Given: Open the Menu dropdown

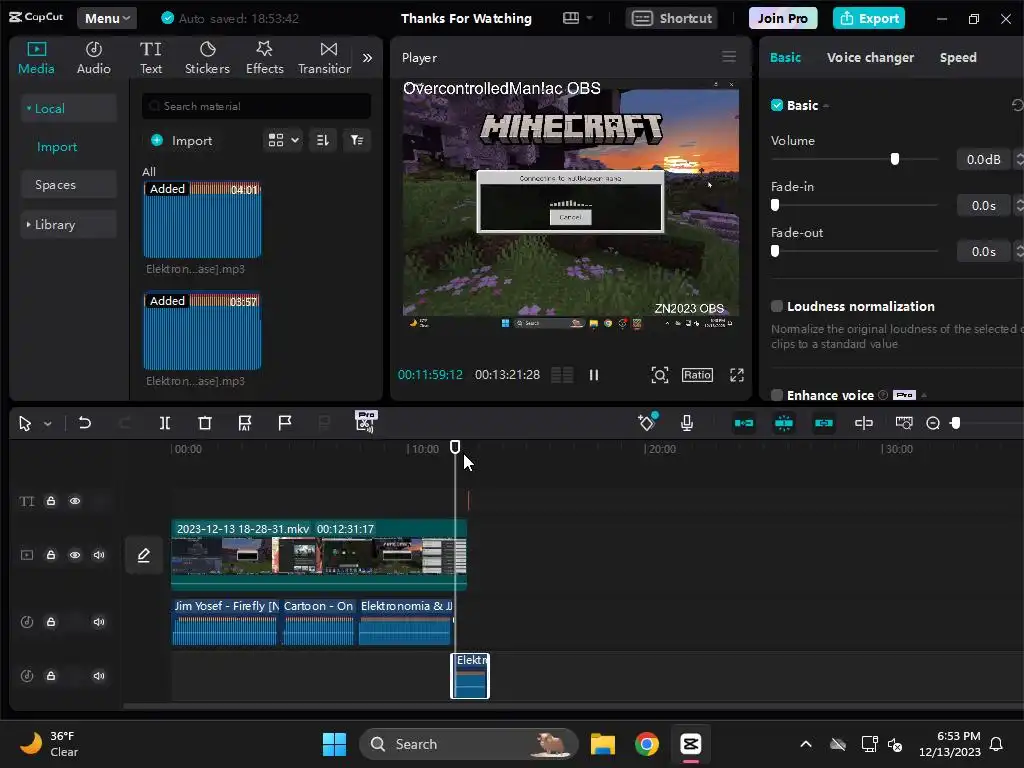Looking at the screenshot, I should [x=107, y=18].
